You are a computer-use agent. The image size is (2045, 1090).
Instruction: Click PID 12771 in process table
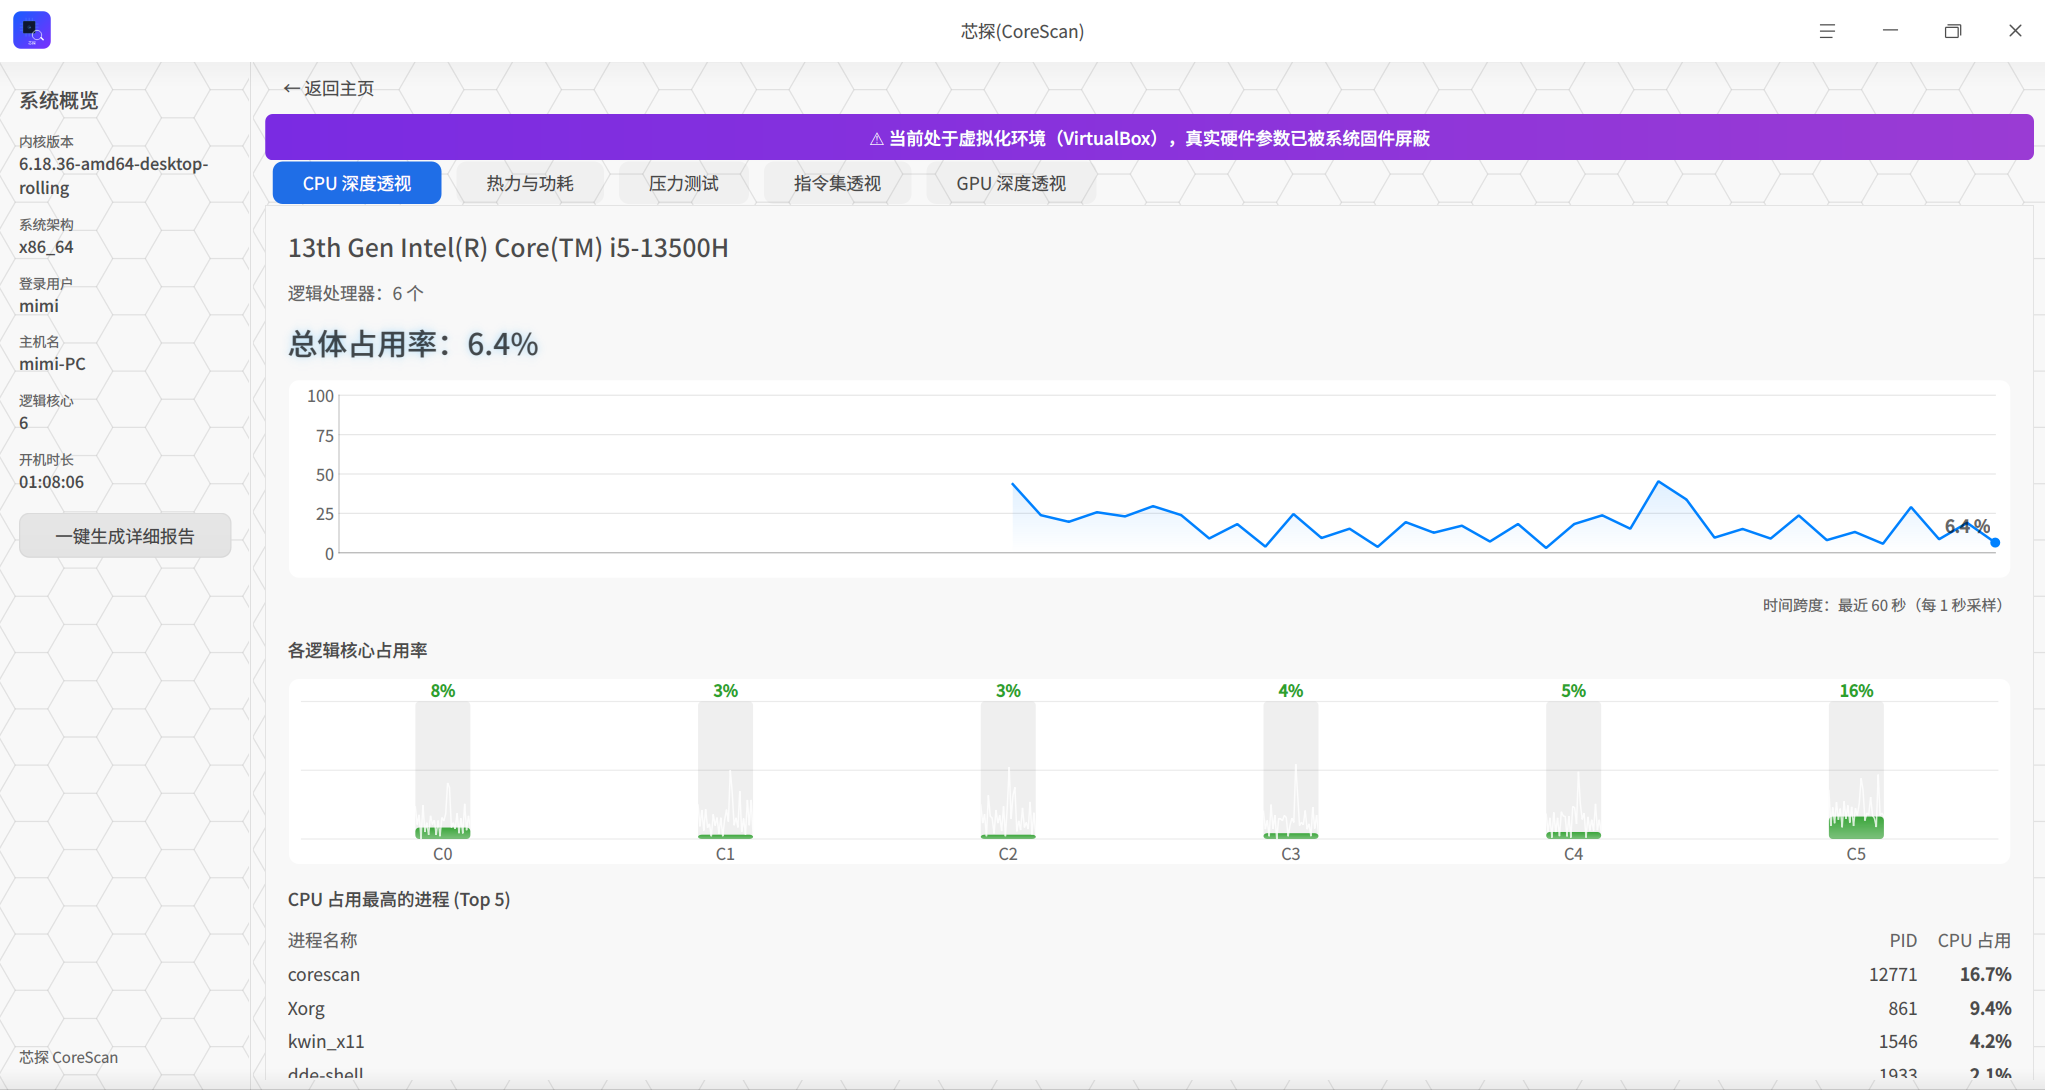(x=1893, y=974)
